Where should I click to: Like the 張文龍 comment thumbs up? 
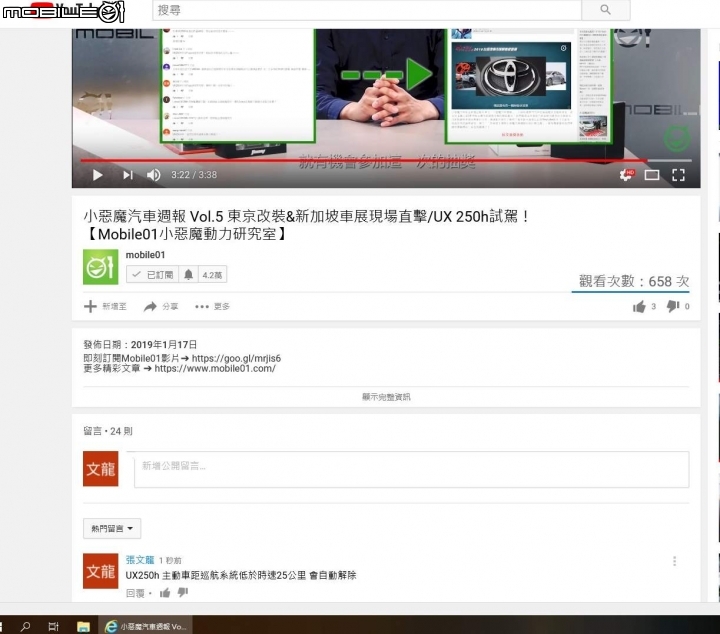point(165,593)
